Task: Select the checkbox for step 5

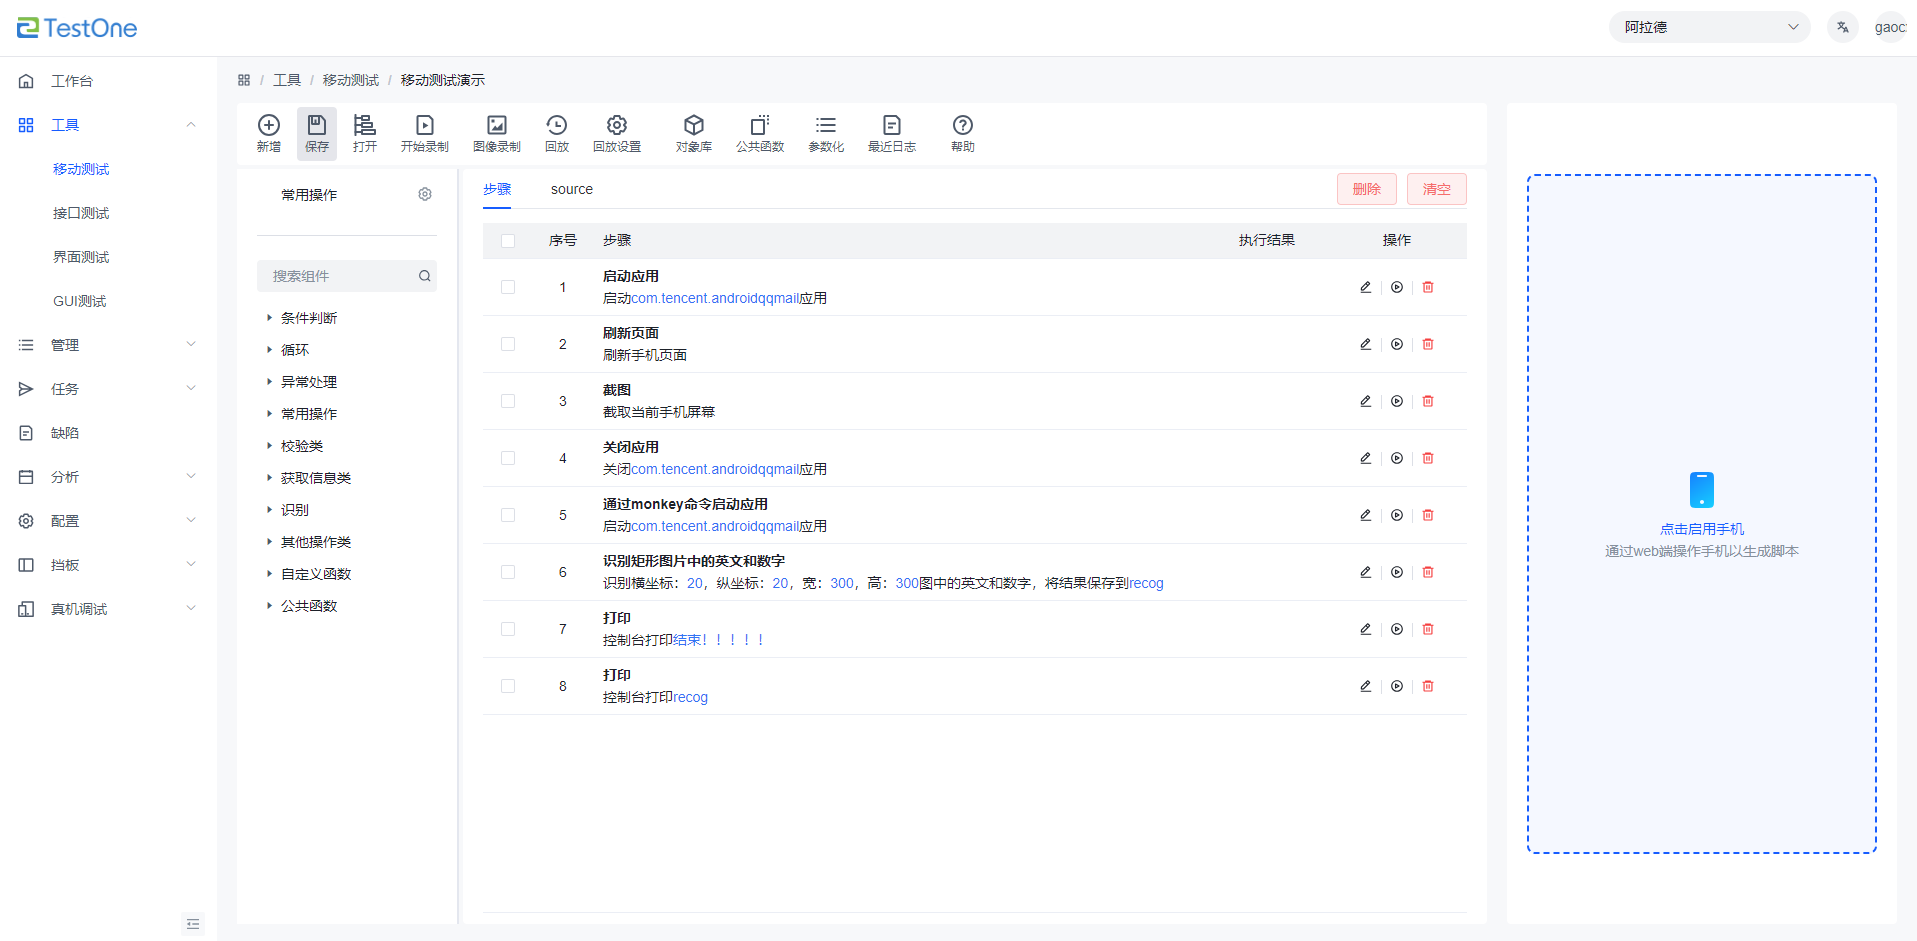Action: [x=508, y=515]
